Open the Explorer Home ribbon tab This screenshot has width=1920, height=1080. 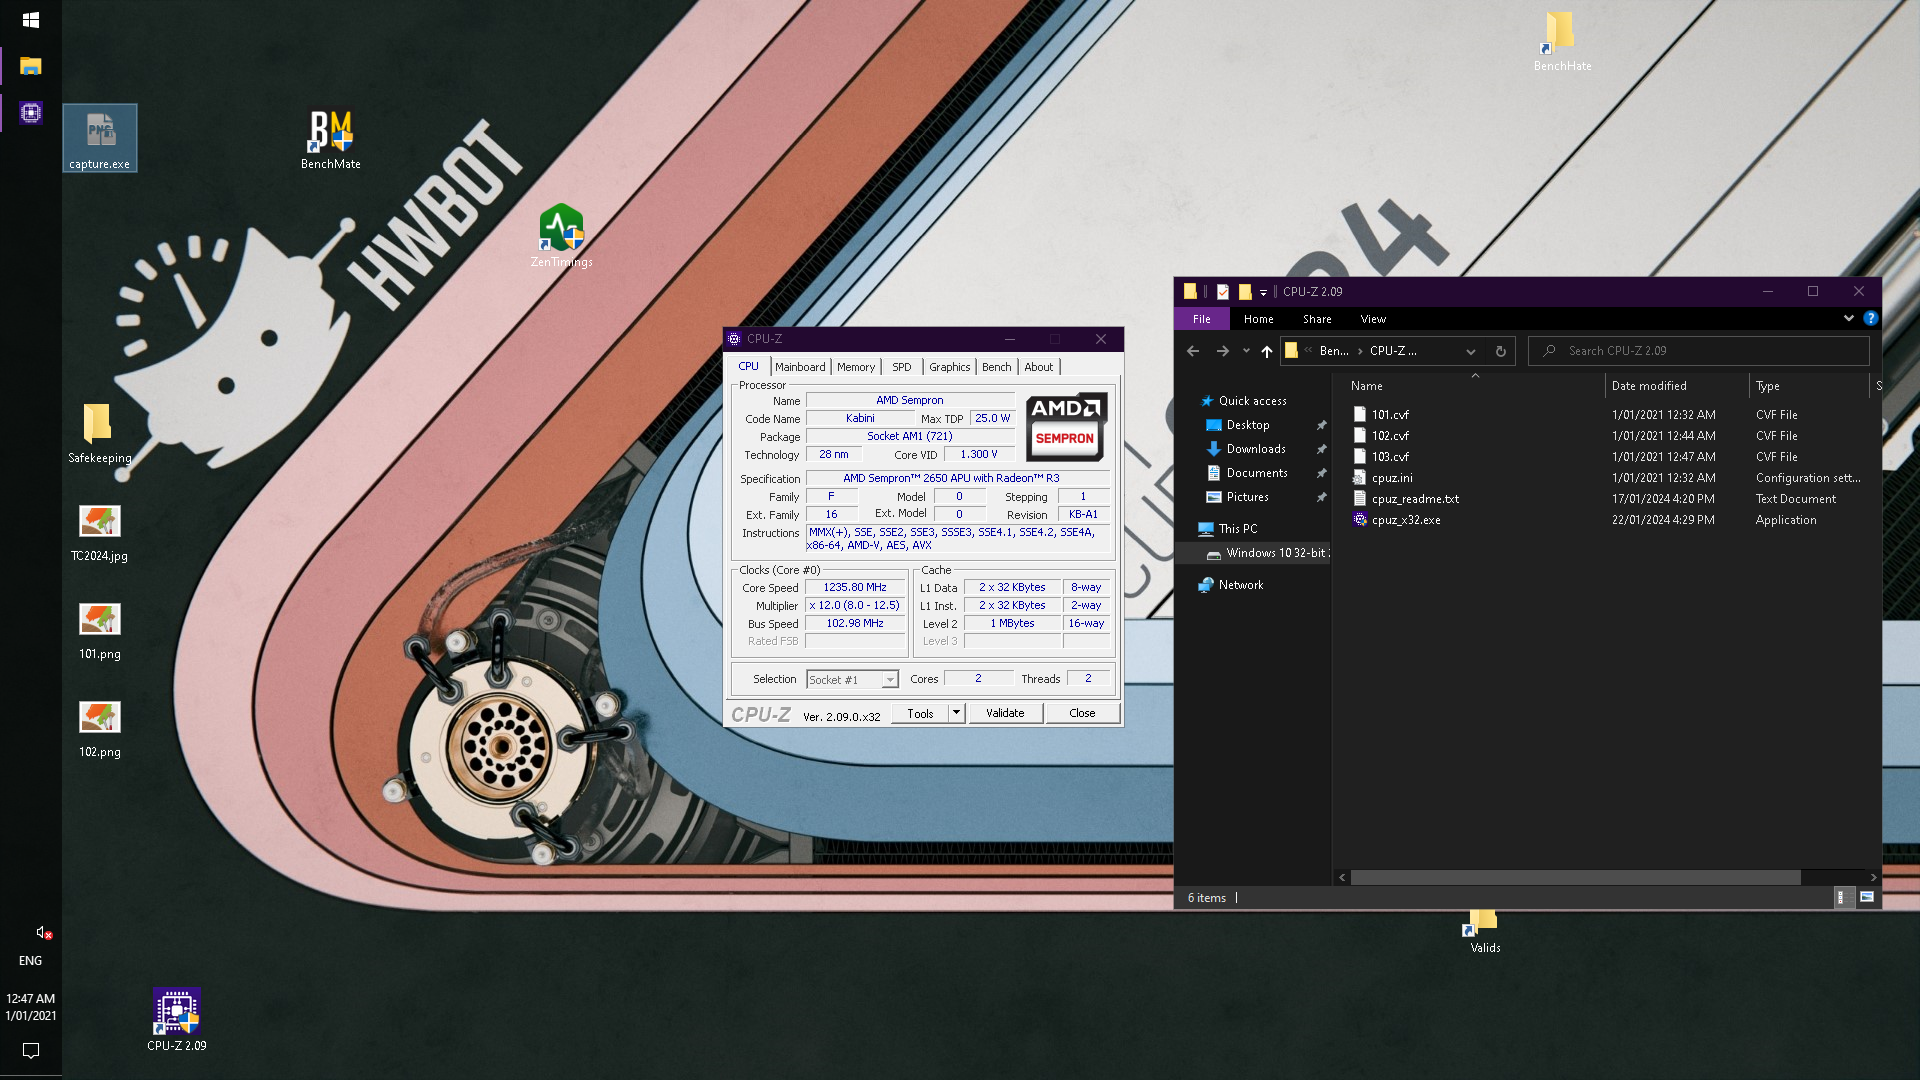pos(1258,319)
